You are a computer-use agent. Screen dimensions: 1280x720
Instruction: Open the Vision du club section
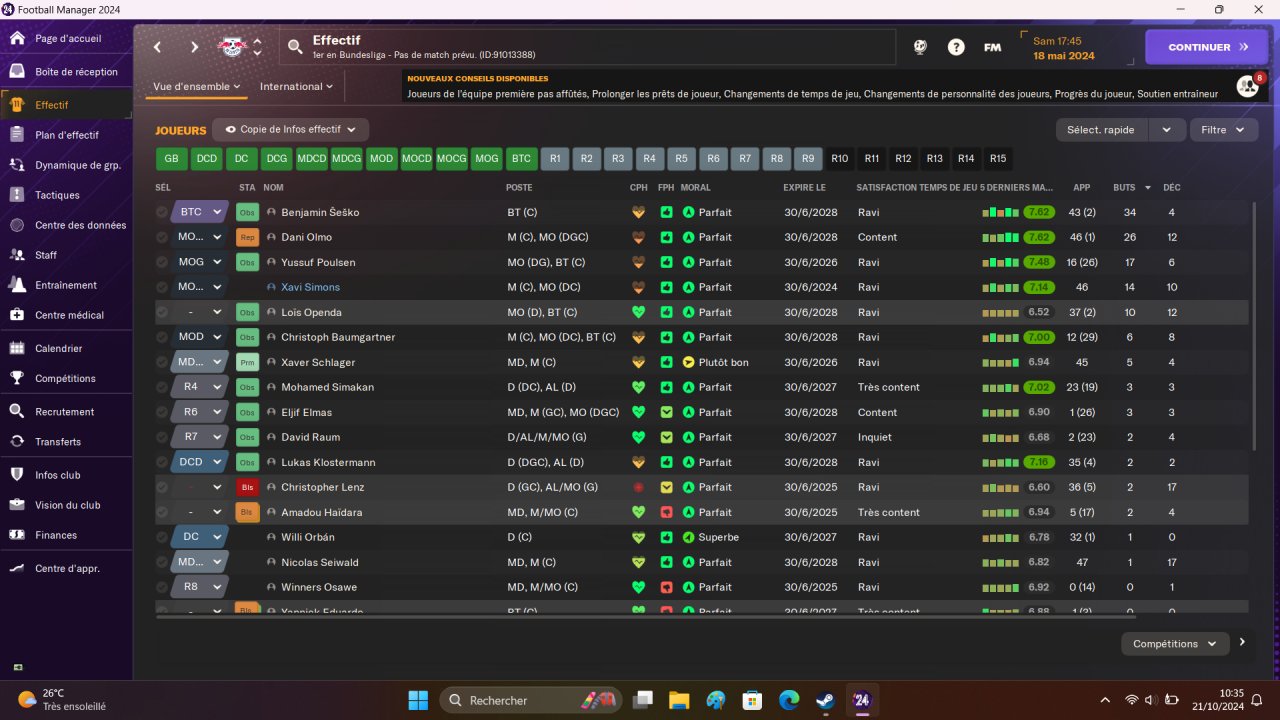click(x=65, y=505)
